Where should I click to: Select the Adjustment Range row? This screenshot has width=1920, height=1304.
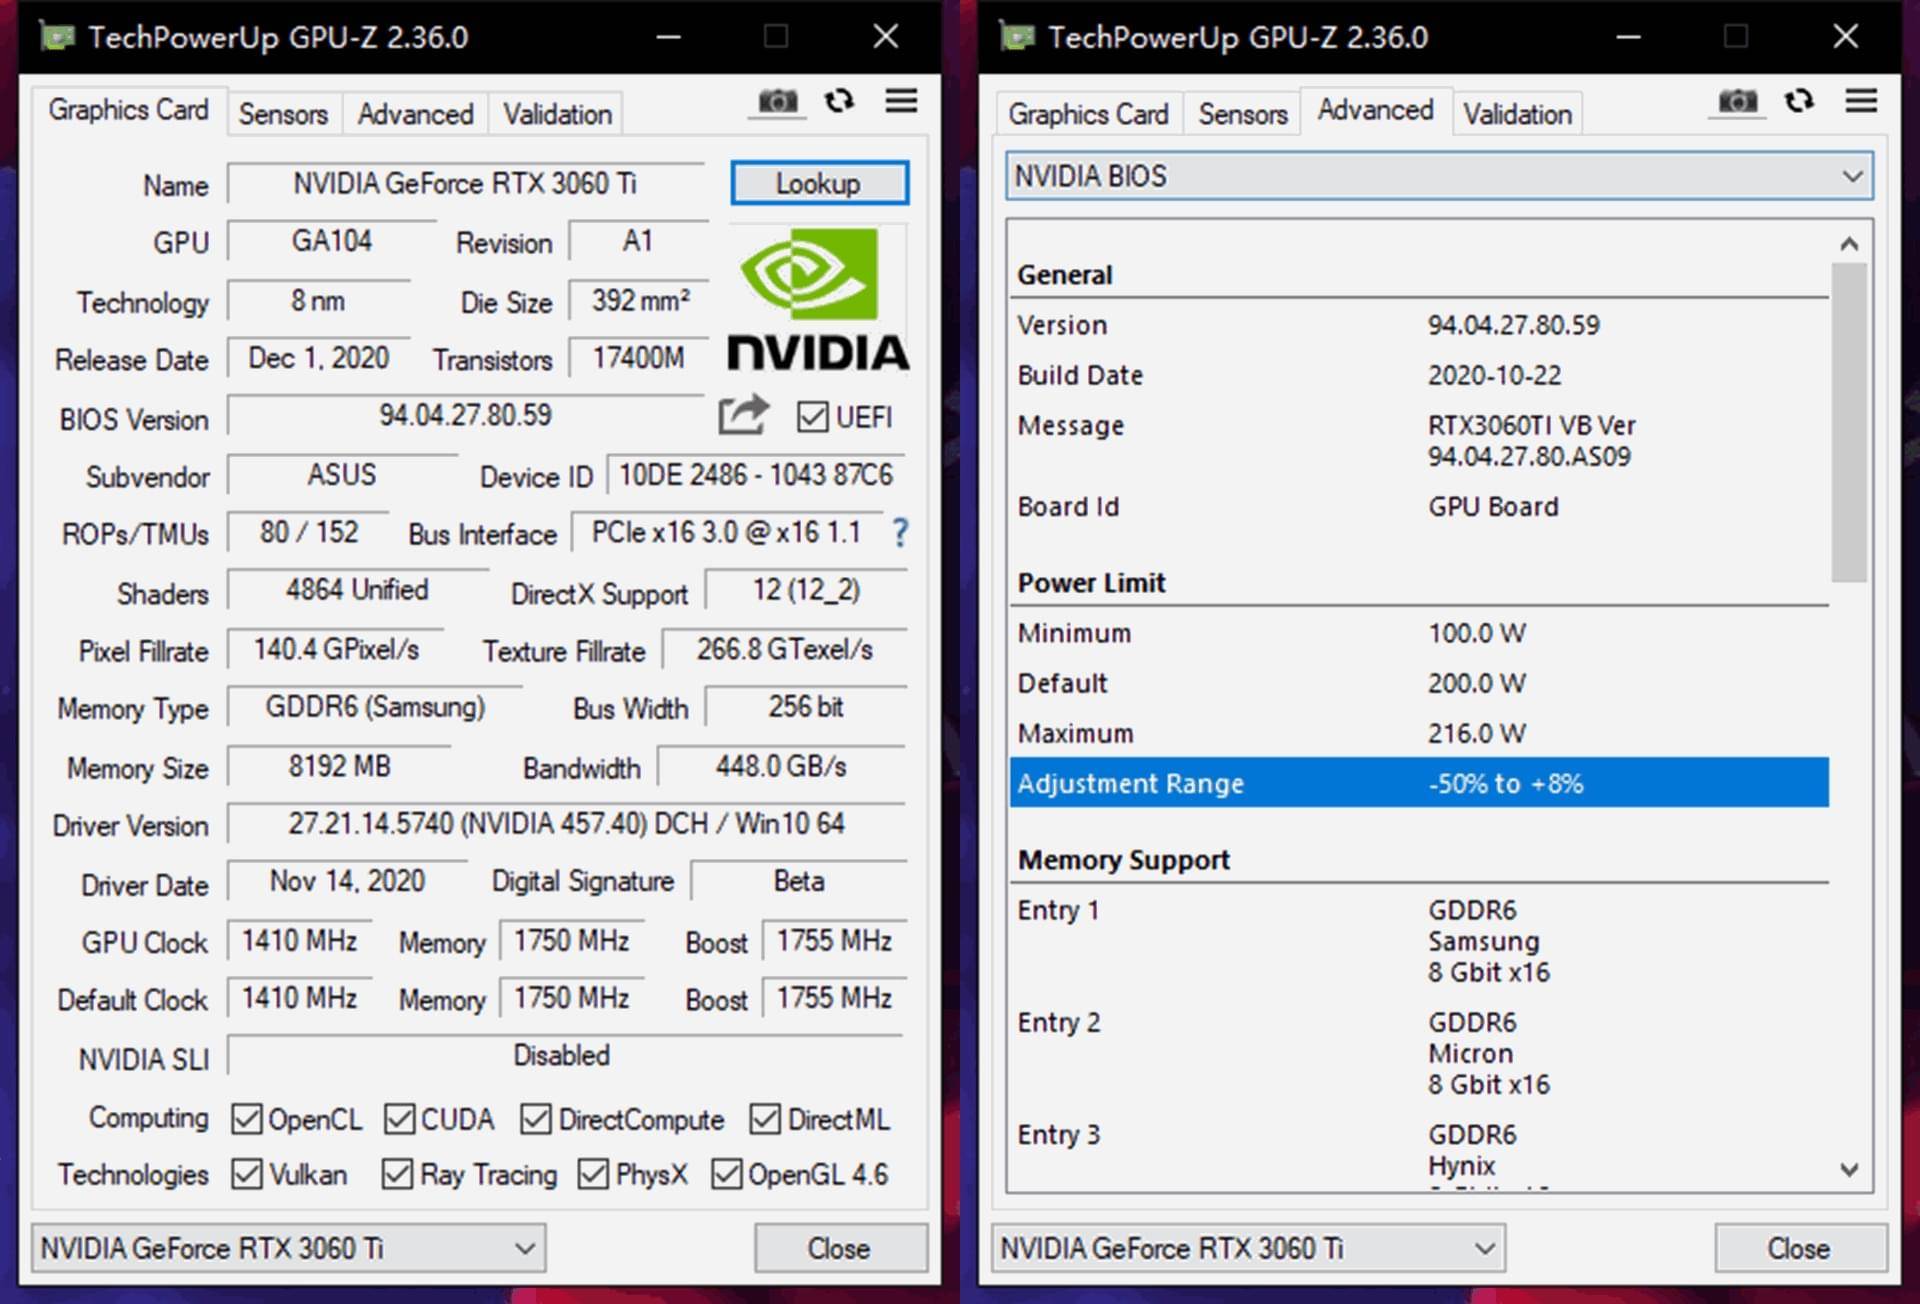pyautogui.click(x=1419, y=783)
